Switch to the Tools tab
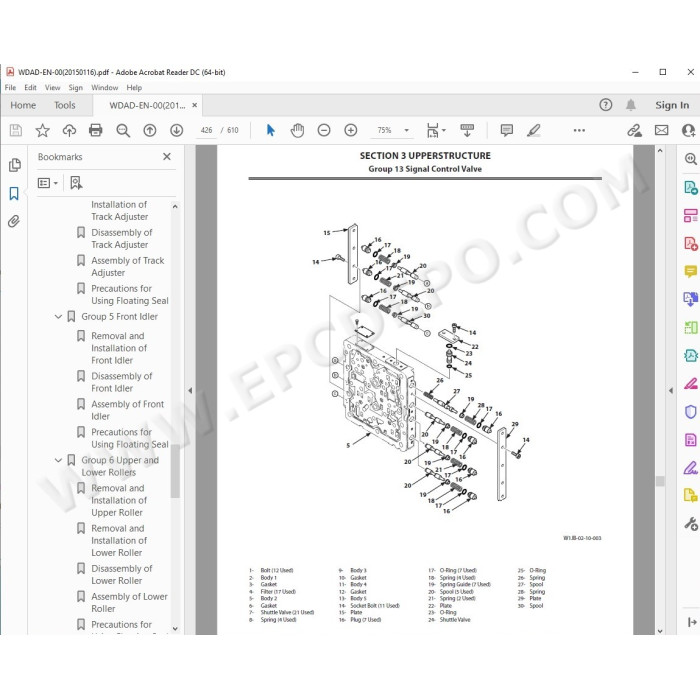Viewport: 700px width, 700px height. point(65,105)
